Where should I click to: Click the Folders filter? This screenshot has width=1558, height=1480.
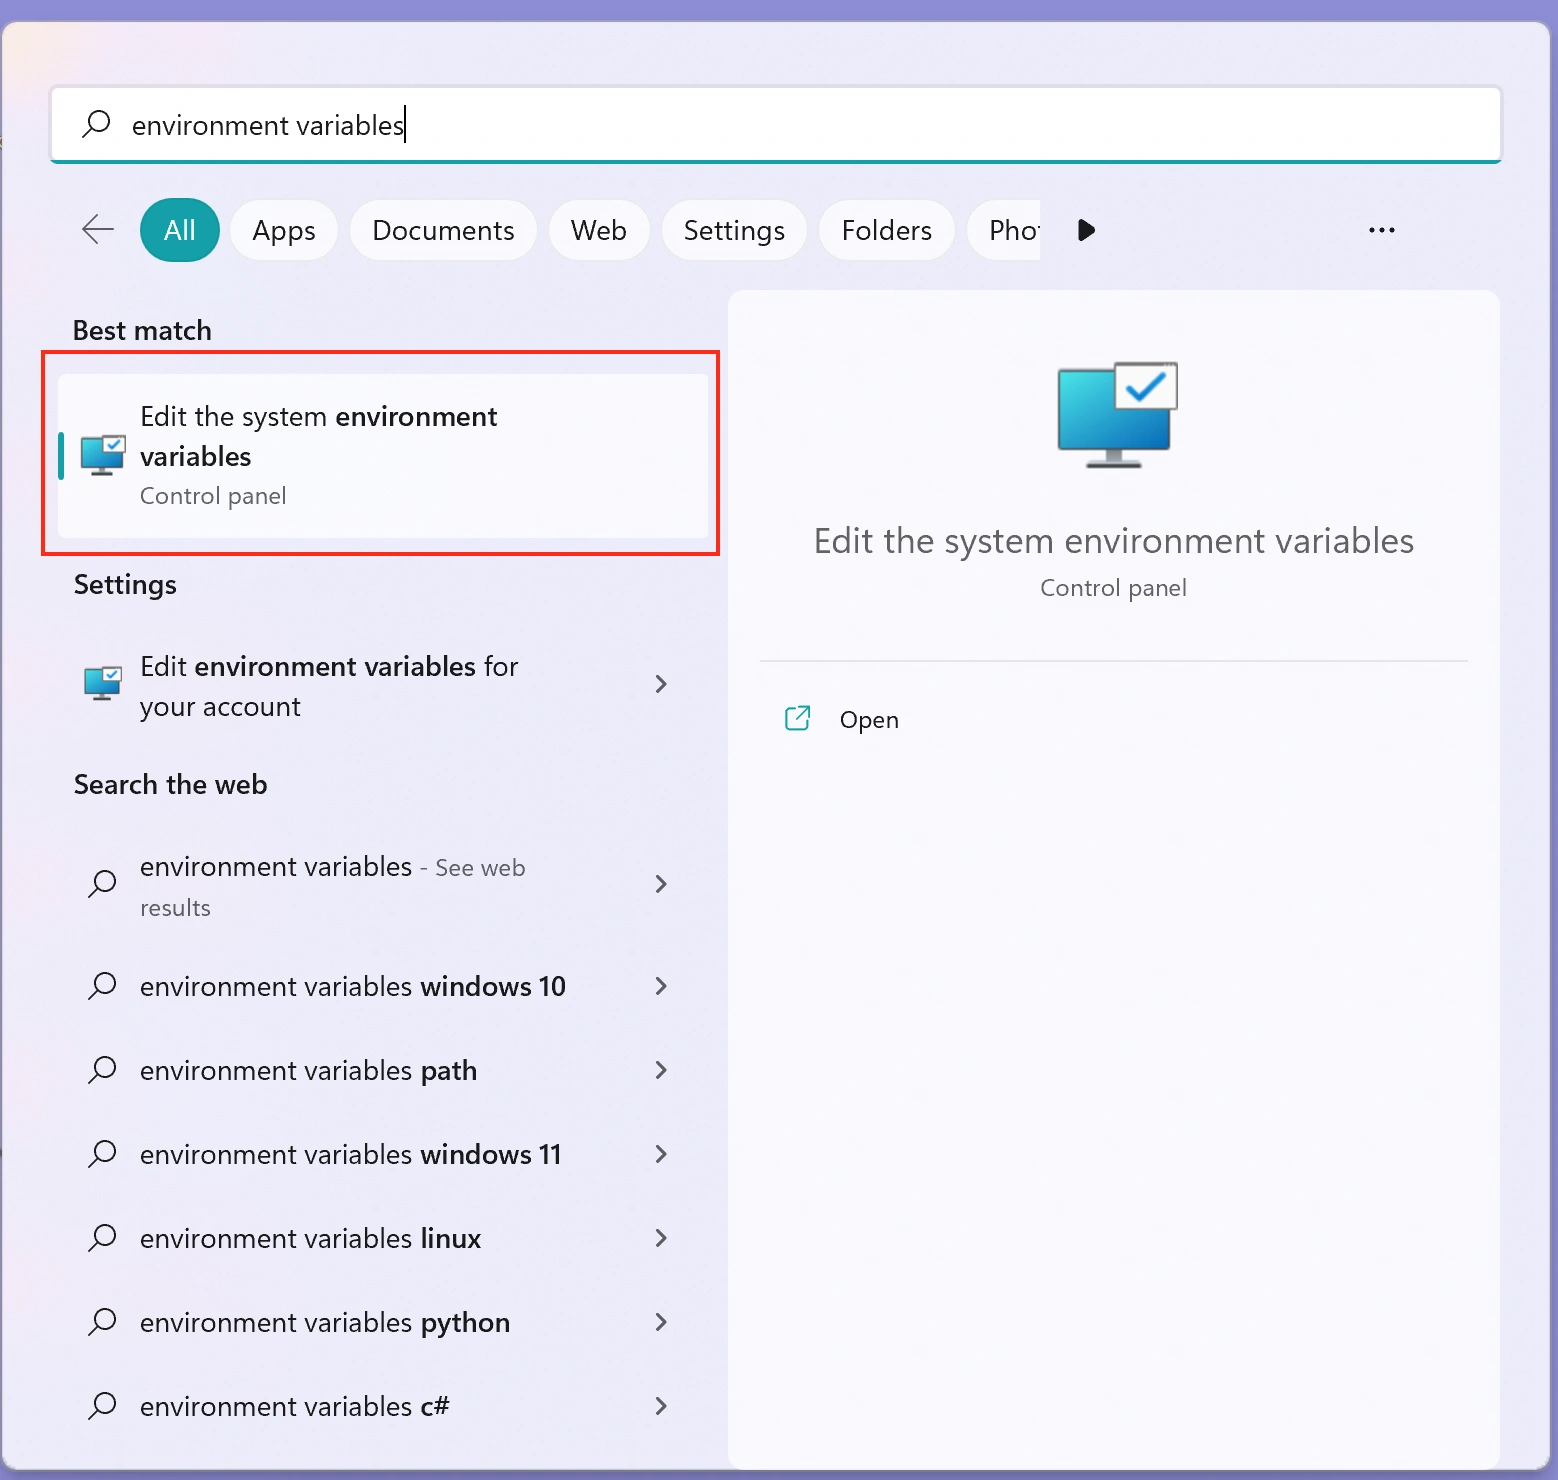coord(886,229)
